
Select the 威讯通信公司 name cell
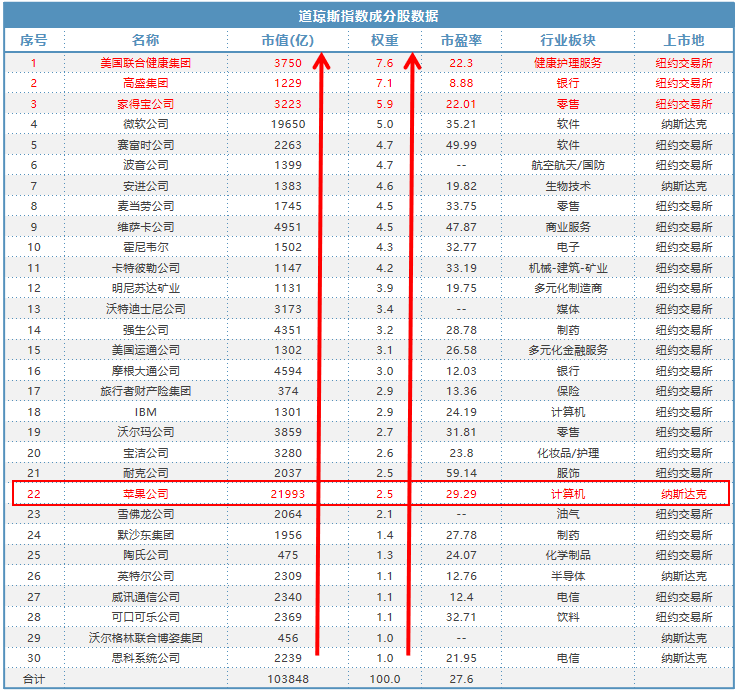(x=145, y=597)
